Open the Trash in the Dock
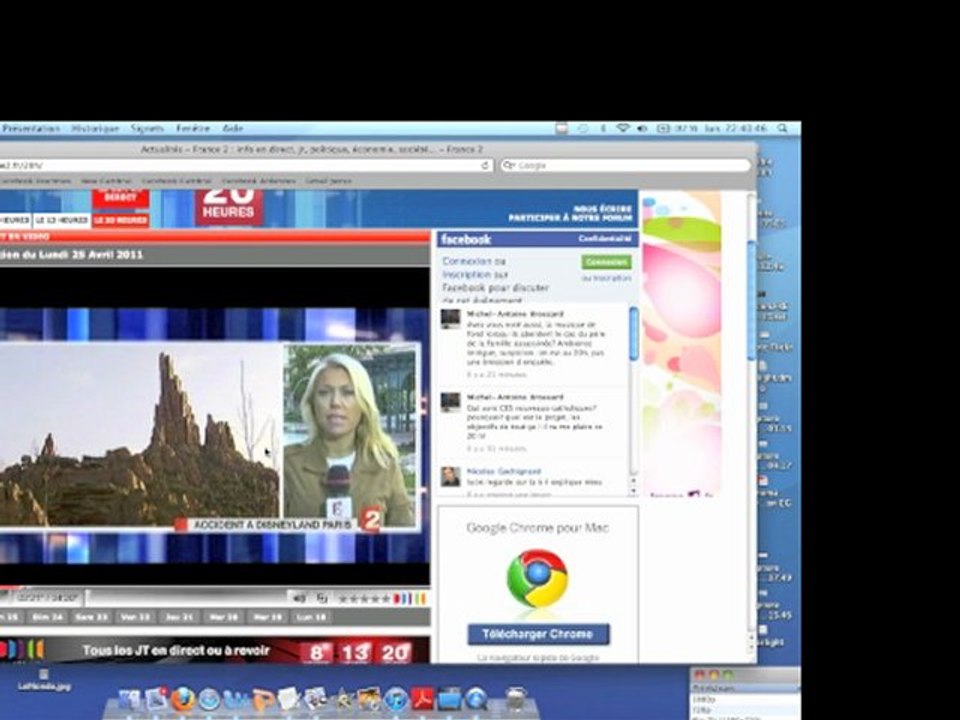 (x=516, y=698)
